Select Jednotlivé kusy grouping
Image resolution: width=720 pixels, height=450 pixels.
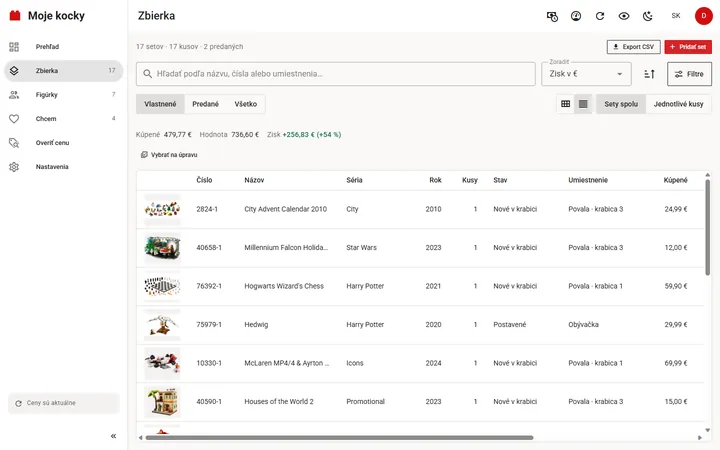click(x=678, y=104)
